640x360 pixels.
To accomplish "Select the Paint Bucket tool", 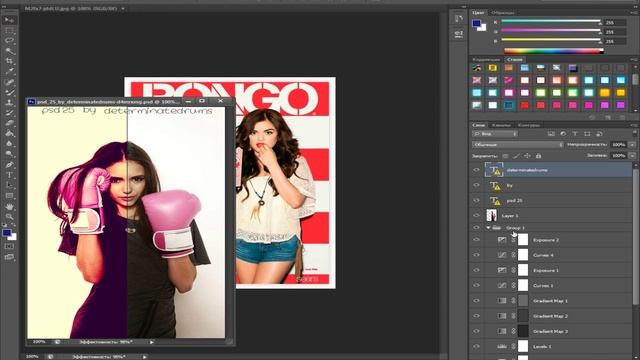I will (9, 133).
